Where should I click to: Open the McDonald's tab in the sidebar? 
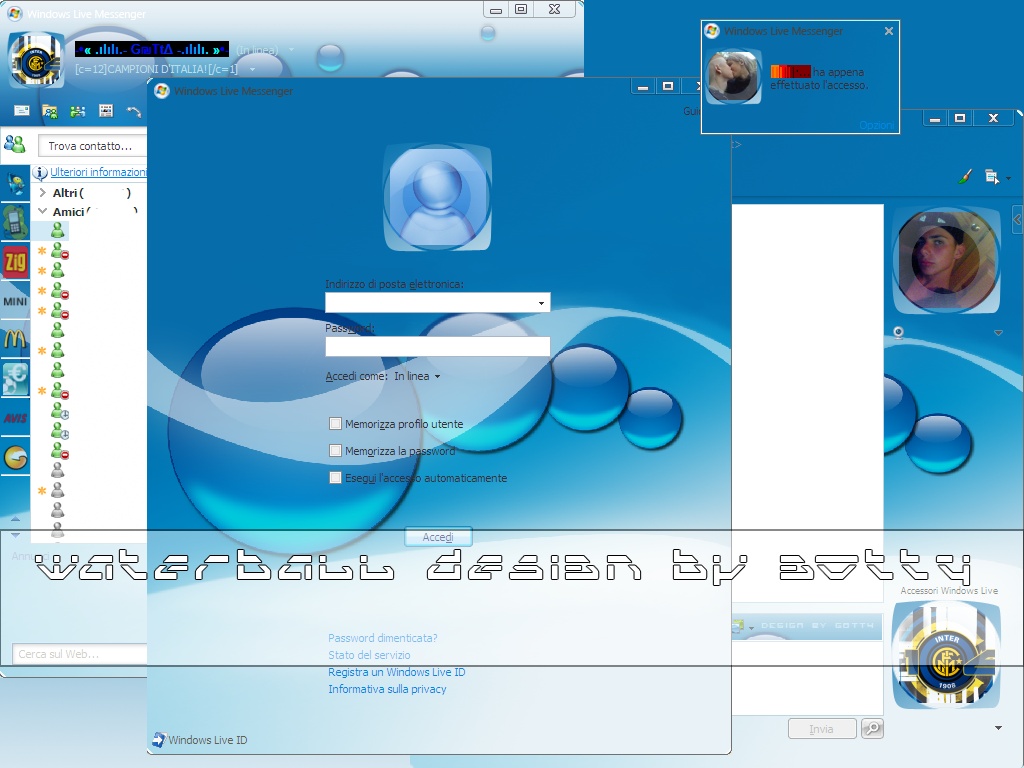pyautogui.click(x=15, y=338)
